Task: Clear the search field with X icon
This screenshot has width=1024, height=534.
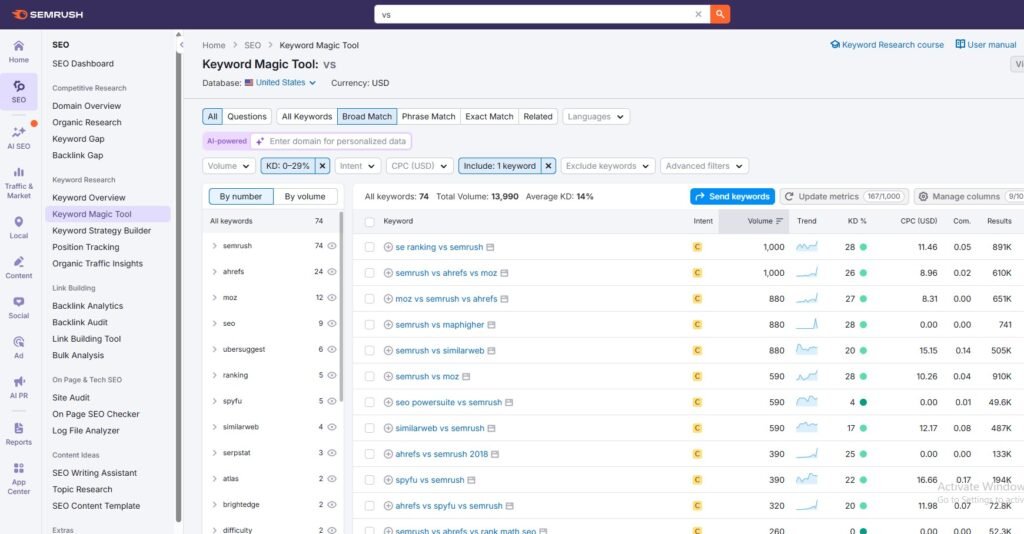Action: click(x=698, y=14)
